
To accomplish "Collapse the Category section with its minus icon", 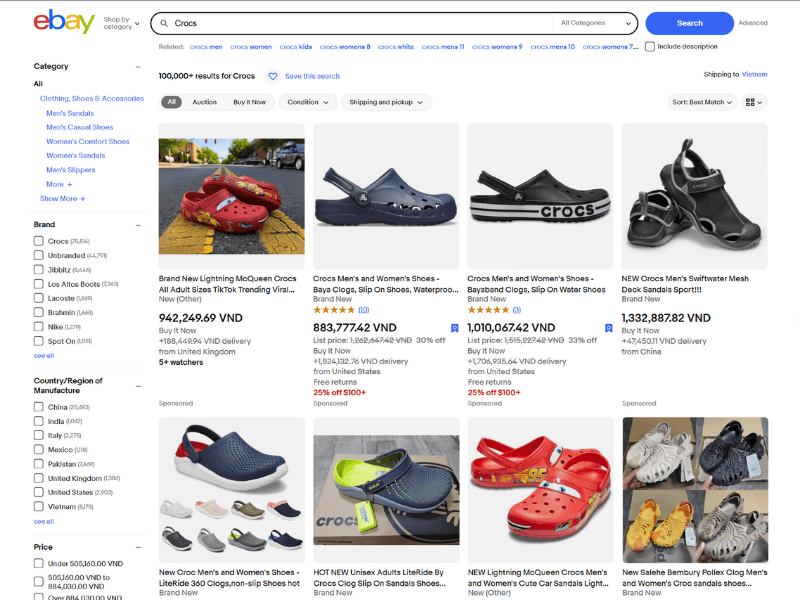I will coord(138,66).
